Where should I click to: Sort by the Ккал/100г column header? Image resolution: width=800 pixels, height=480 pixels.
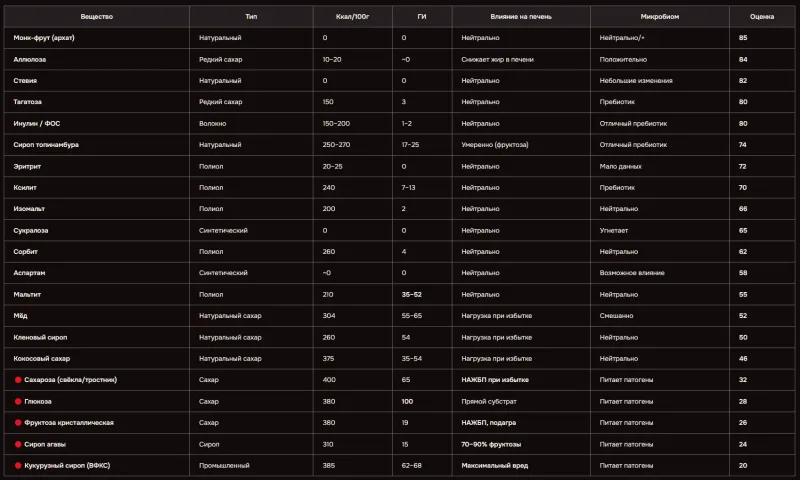pos(353,17)
